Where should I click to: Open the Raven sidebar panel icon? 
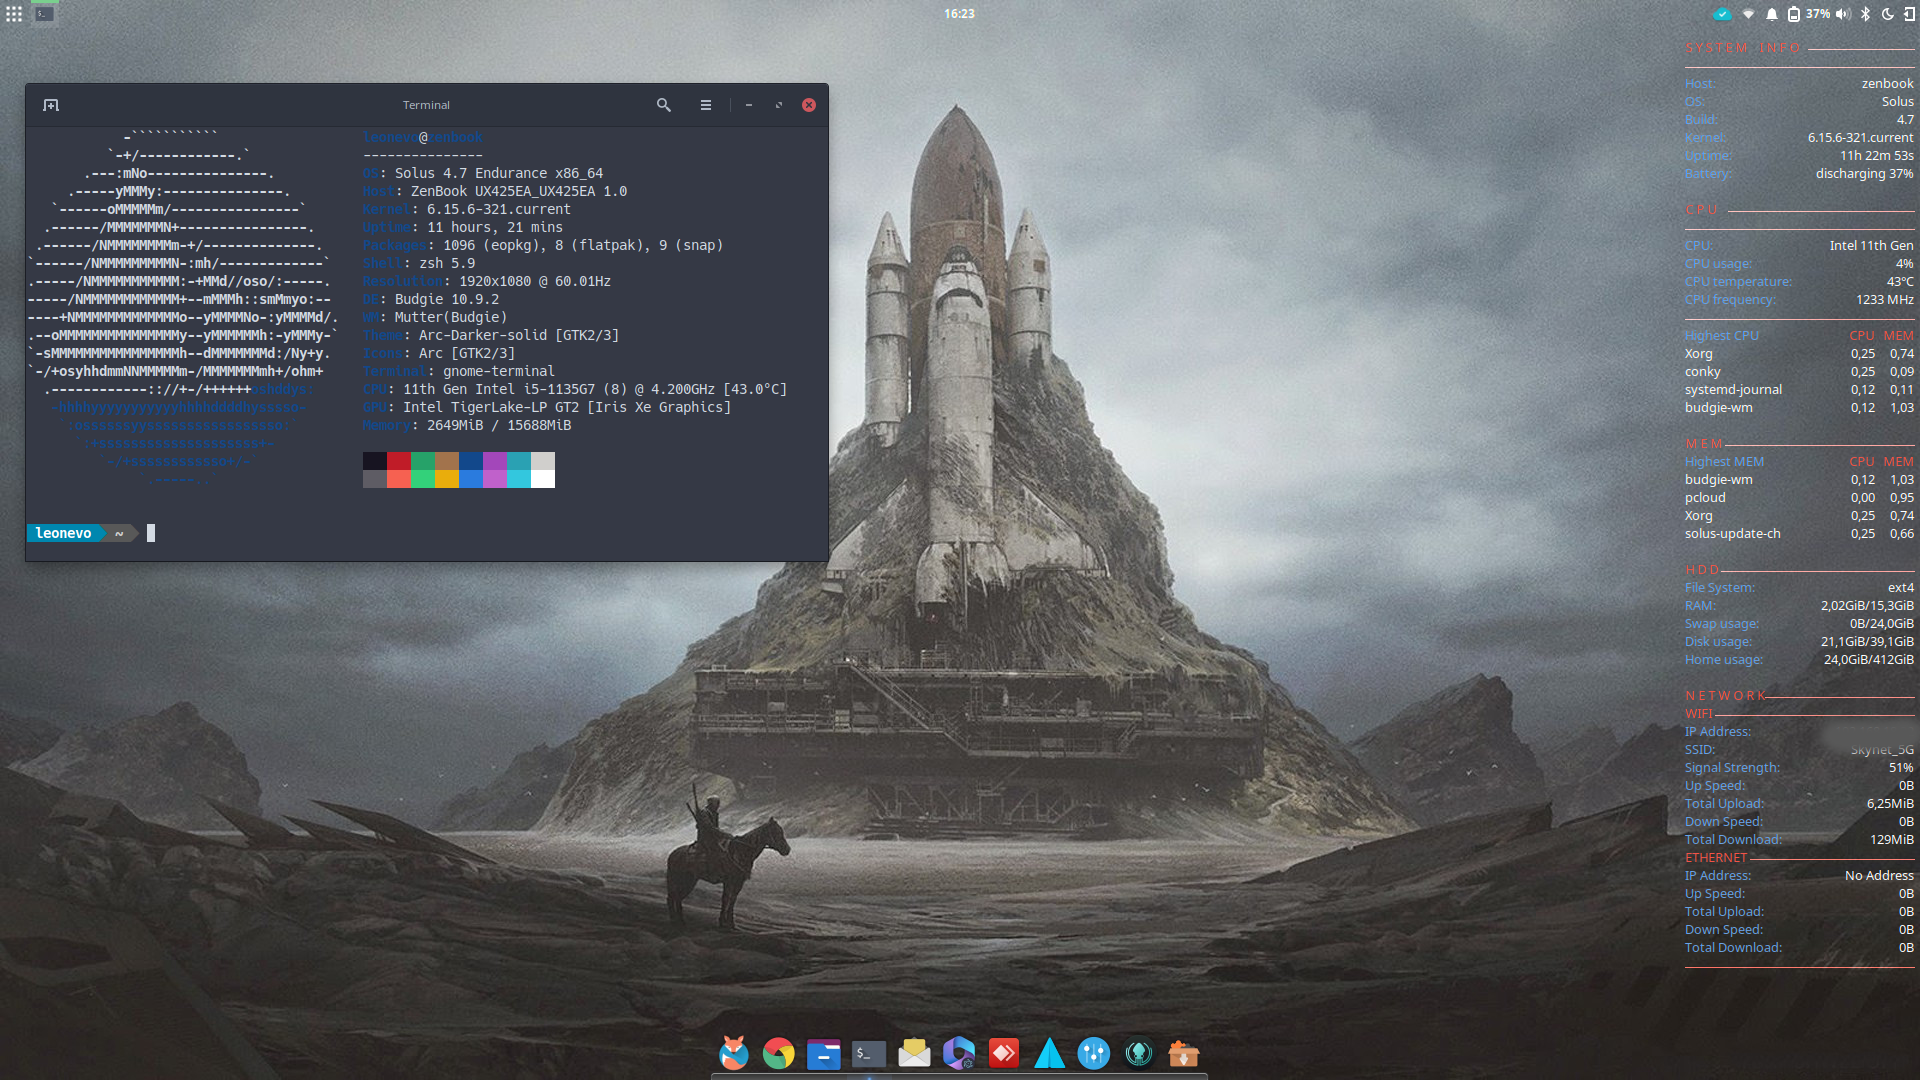1909,14
